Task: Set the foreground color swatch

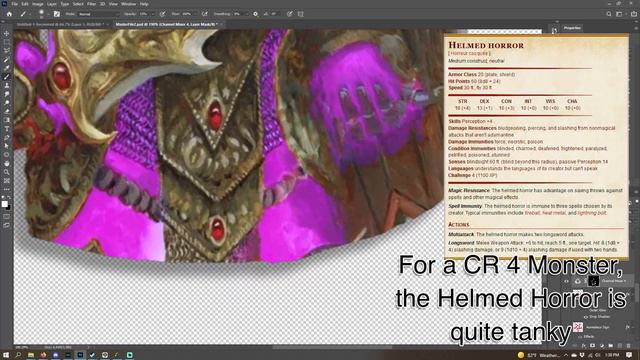Action: (x=4, y=204)
